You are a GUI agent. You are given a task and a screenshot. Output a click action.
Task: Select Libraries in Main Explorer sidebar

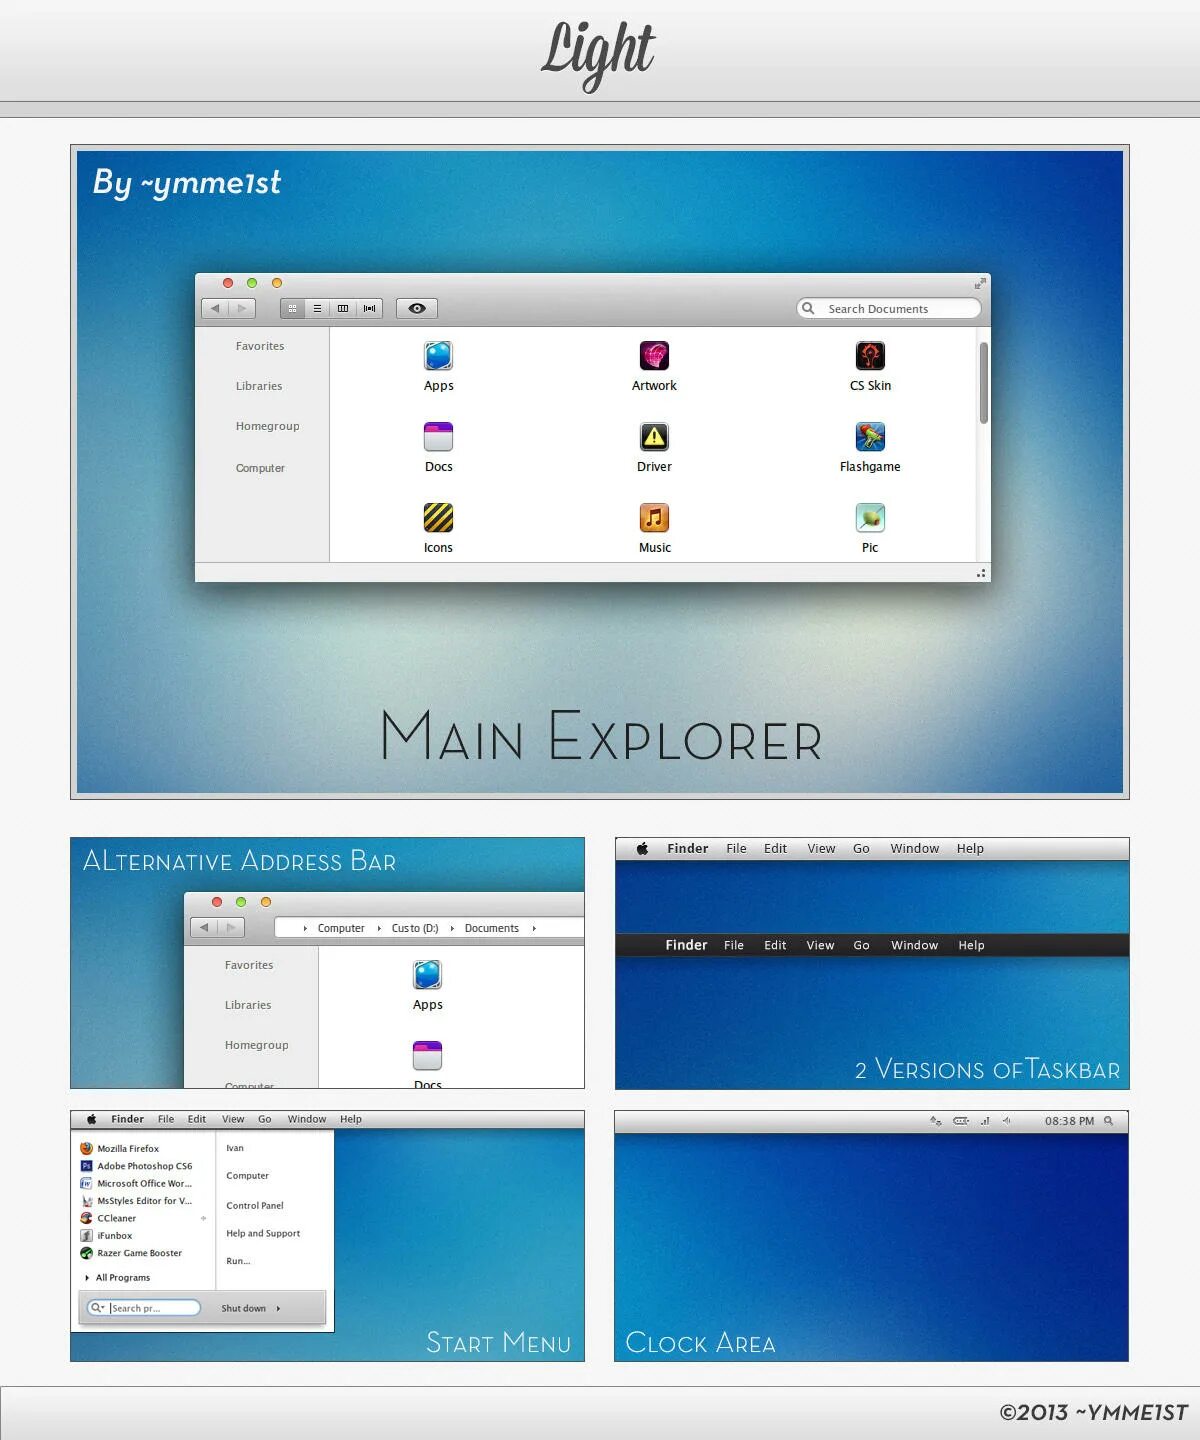click(x=259, y=386)
